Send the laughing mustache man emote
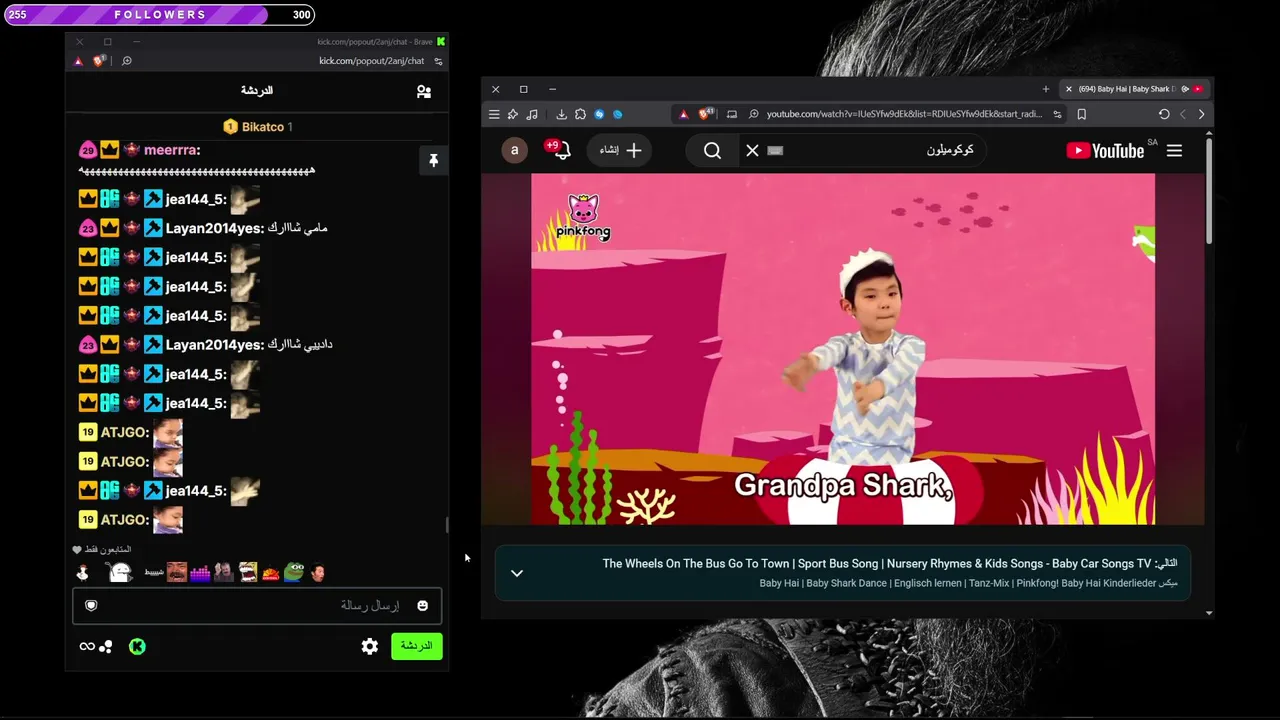The image size is (1280, 720). 177,572
